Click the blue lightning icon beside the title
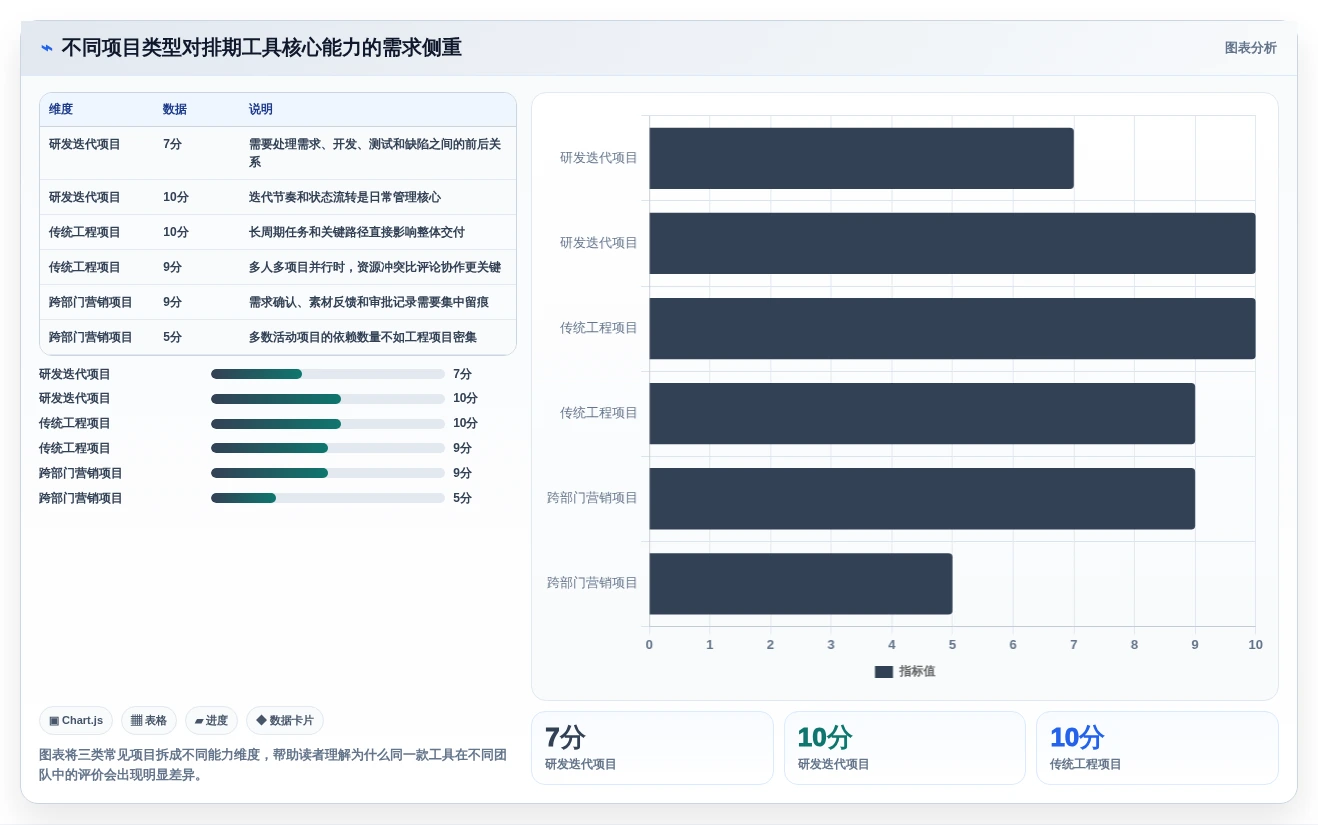The image size is (1318, 825). tap(47, 48)
